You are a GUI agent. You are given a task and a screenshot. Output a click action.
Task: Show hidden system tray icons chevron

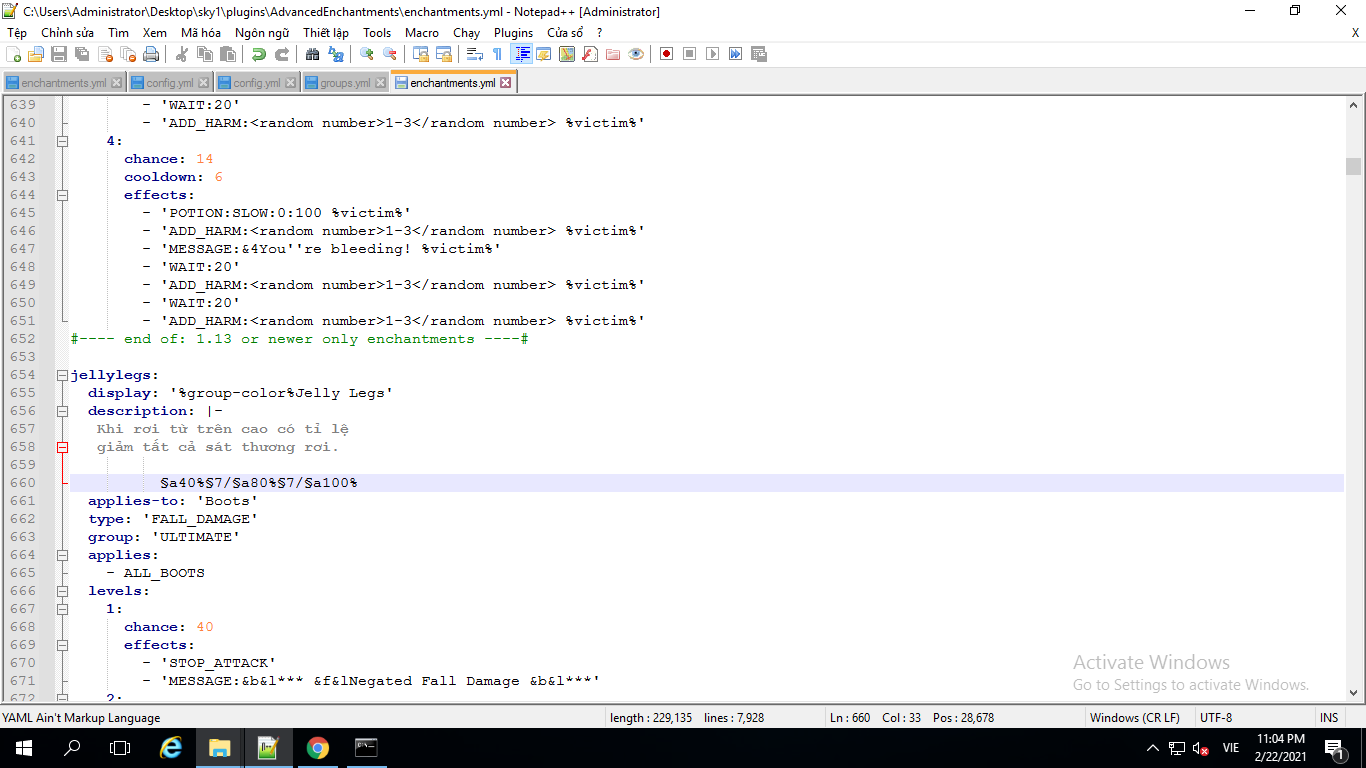pos(1153,748)
